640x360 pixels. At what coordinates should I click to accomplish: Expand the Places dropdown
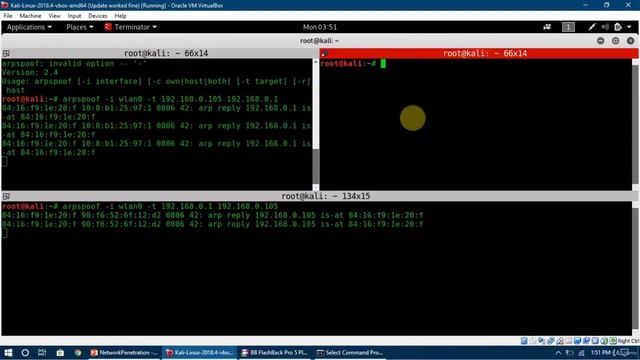[80, 27]
